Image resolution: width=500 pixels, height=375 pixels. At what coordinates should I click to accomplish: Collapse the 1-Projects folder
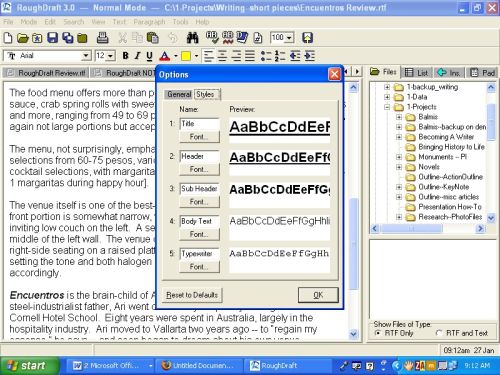(x=387, y=107)
